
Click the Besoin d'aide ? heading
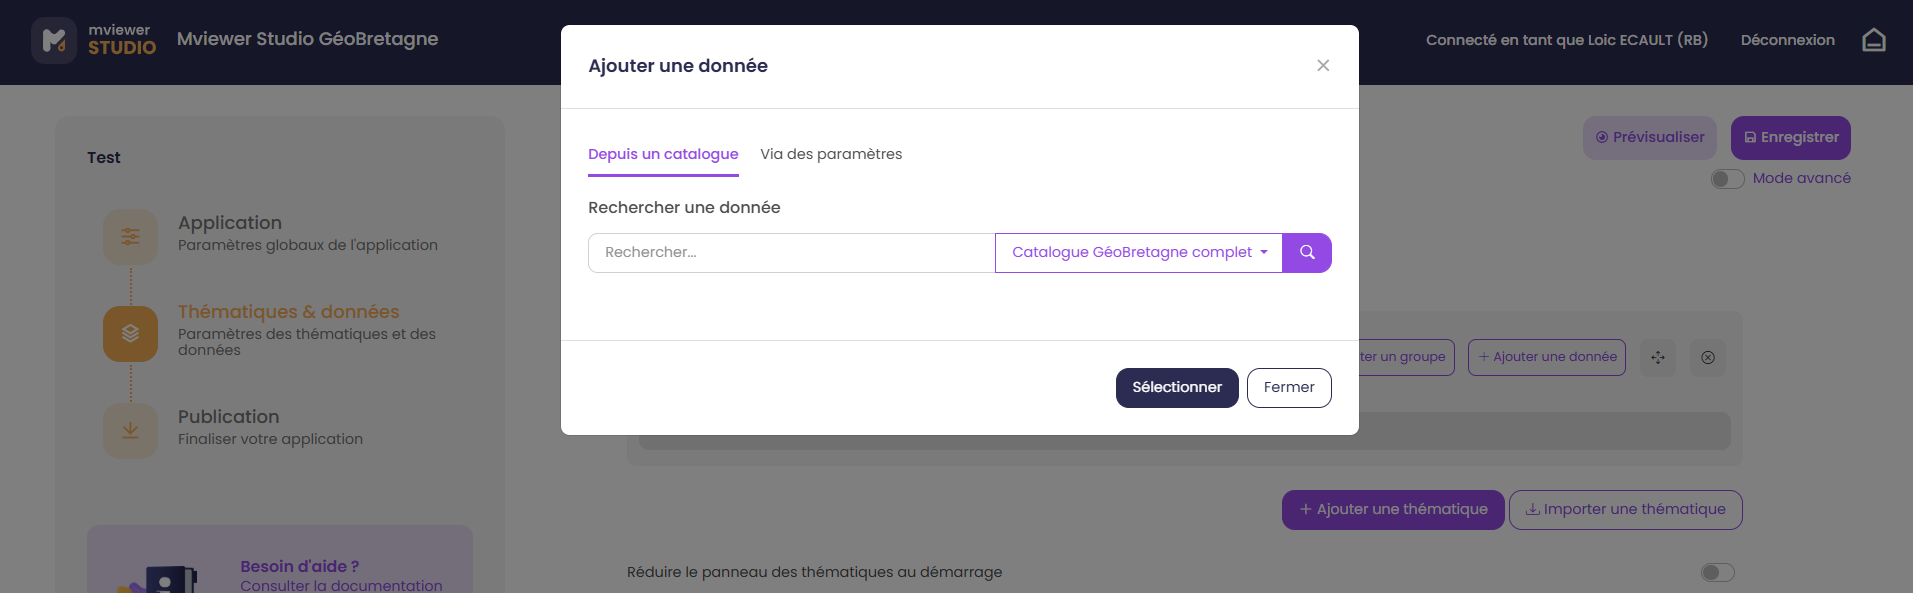(x=300, y=566)
